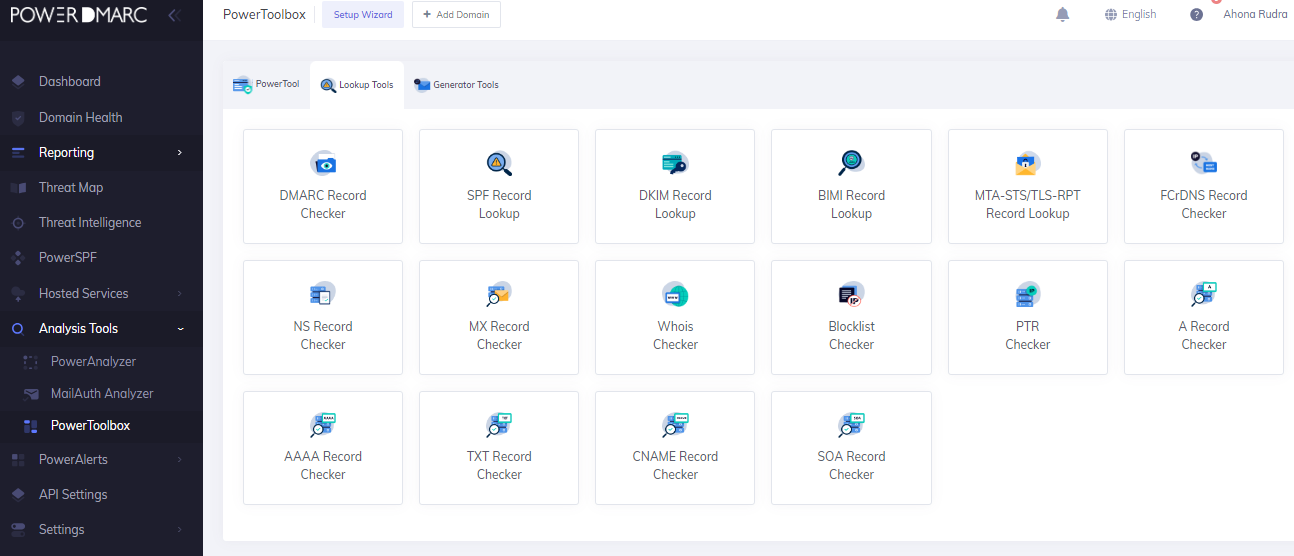This screenshot has width=1294, height=556.
Task: Click the SPF Record Lookup icon
Action: pyautogui.click(x=499, y=164)
